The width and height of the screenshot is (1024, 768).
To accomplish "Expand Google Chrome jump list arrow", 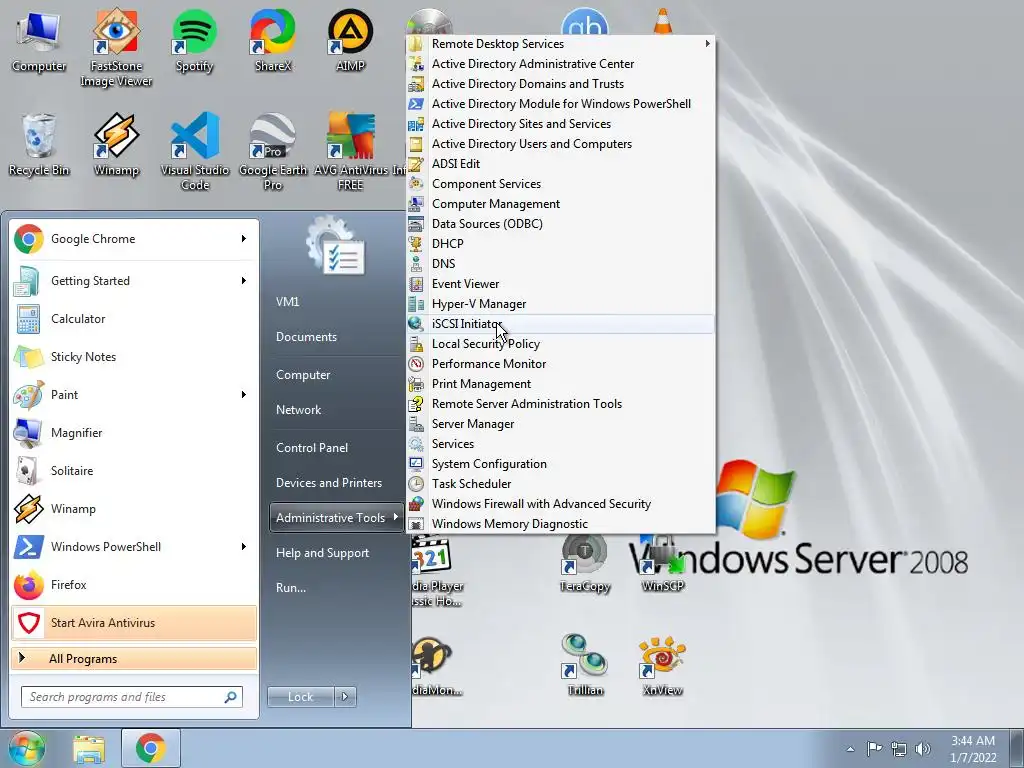I will 244,238.
